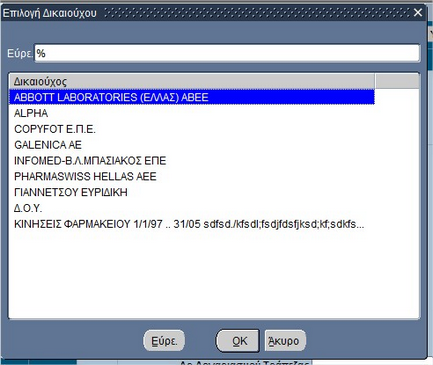Image resolution: width=433 pixels, height=365 pixels.
Task: Cancel with the Άκυρο button
Action: coord(285,341)
